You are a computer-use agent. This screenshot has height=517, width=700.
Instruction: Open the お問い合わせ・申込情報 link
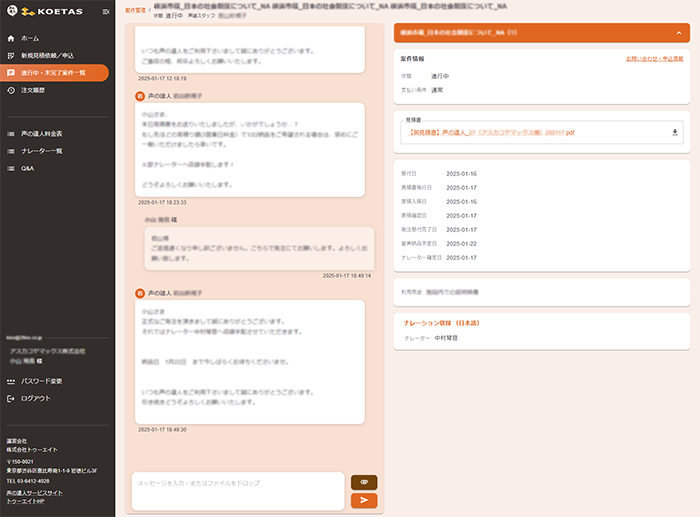(x=654, y=60)
